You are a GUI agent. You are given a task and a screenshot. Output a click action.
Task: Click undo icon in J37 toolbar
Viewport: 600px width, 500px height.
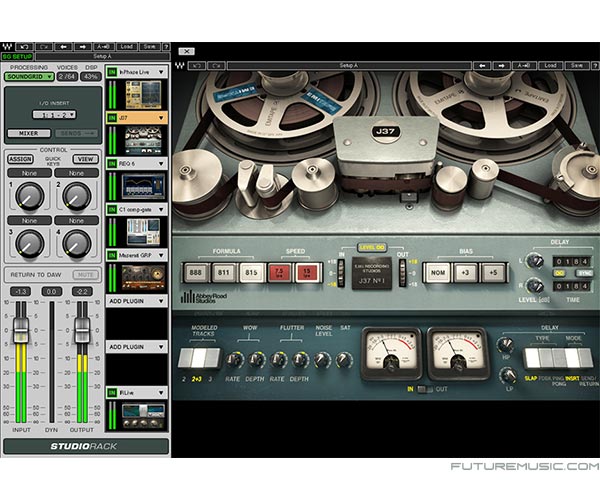tap(197, 65)
